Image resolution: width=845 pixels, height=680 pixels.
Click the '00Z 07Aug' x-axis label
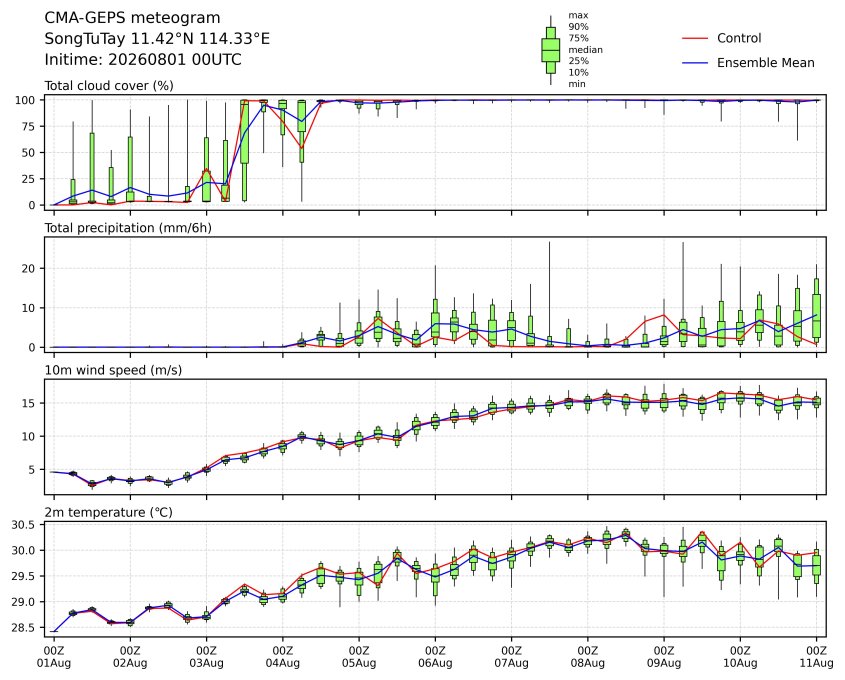point(511,657)
